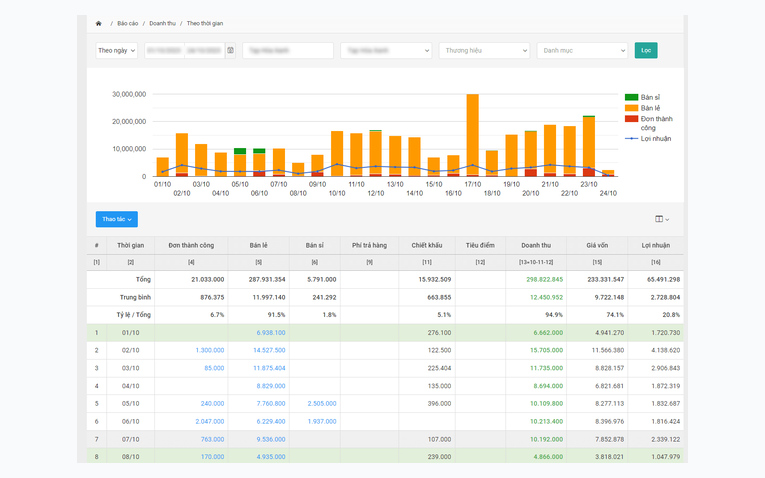
Task: Open the Thương hiệu dropdown
Action: (484, 50)
